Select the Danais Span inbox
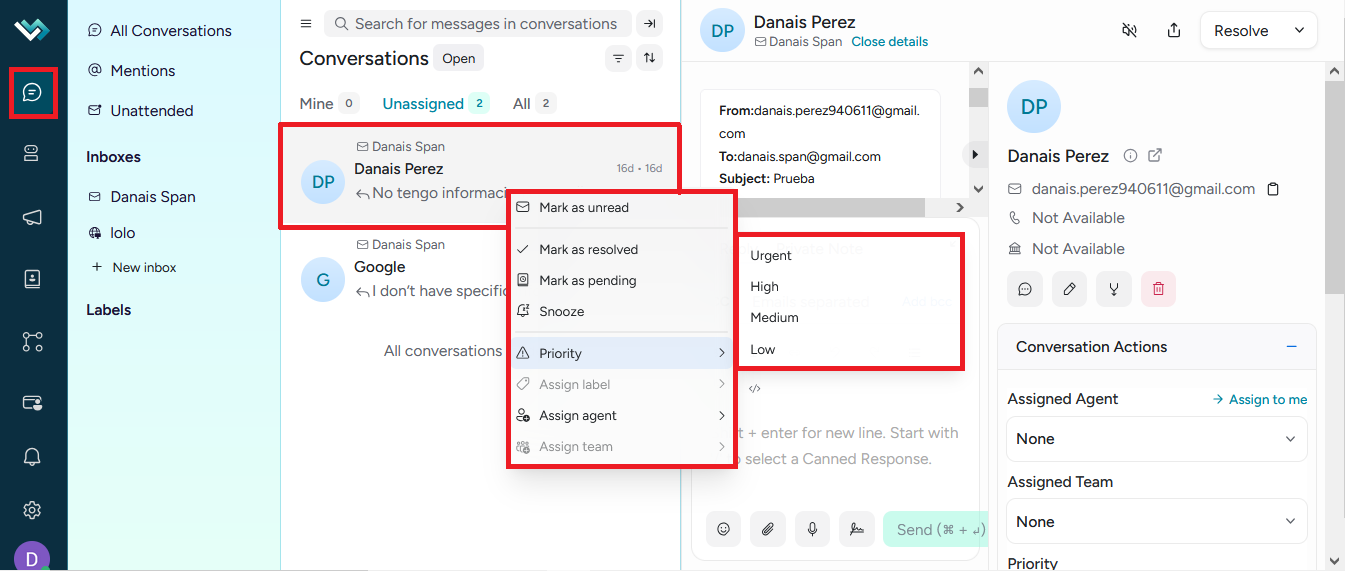The image size is (1363, 571). pos(142,197)
